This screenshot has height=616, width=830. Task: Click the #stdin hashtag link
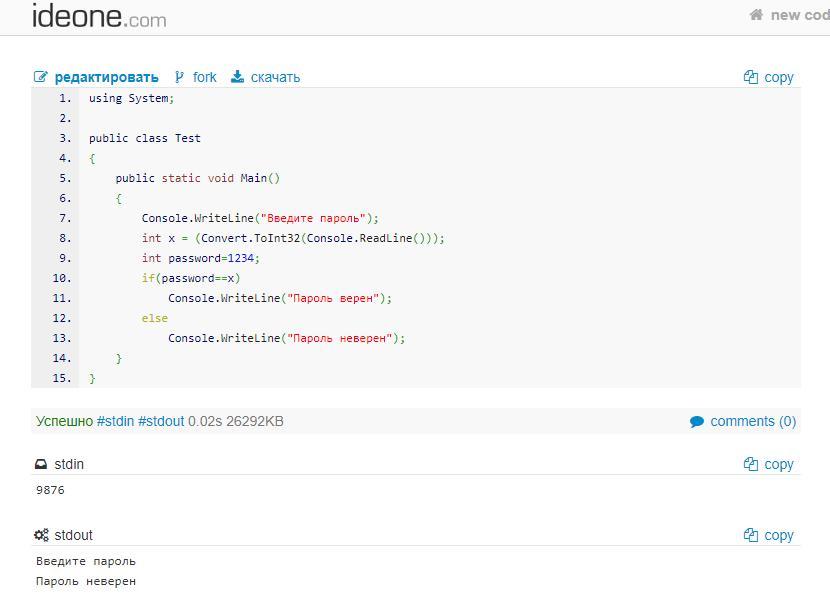(115, 421)
